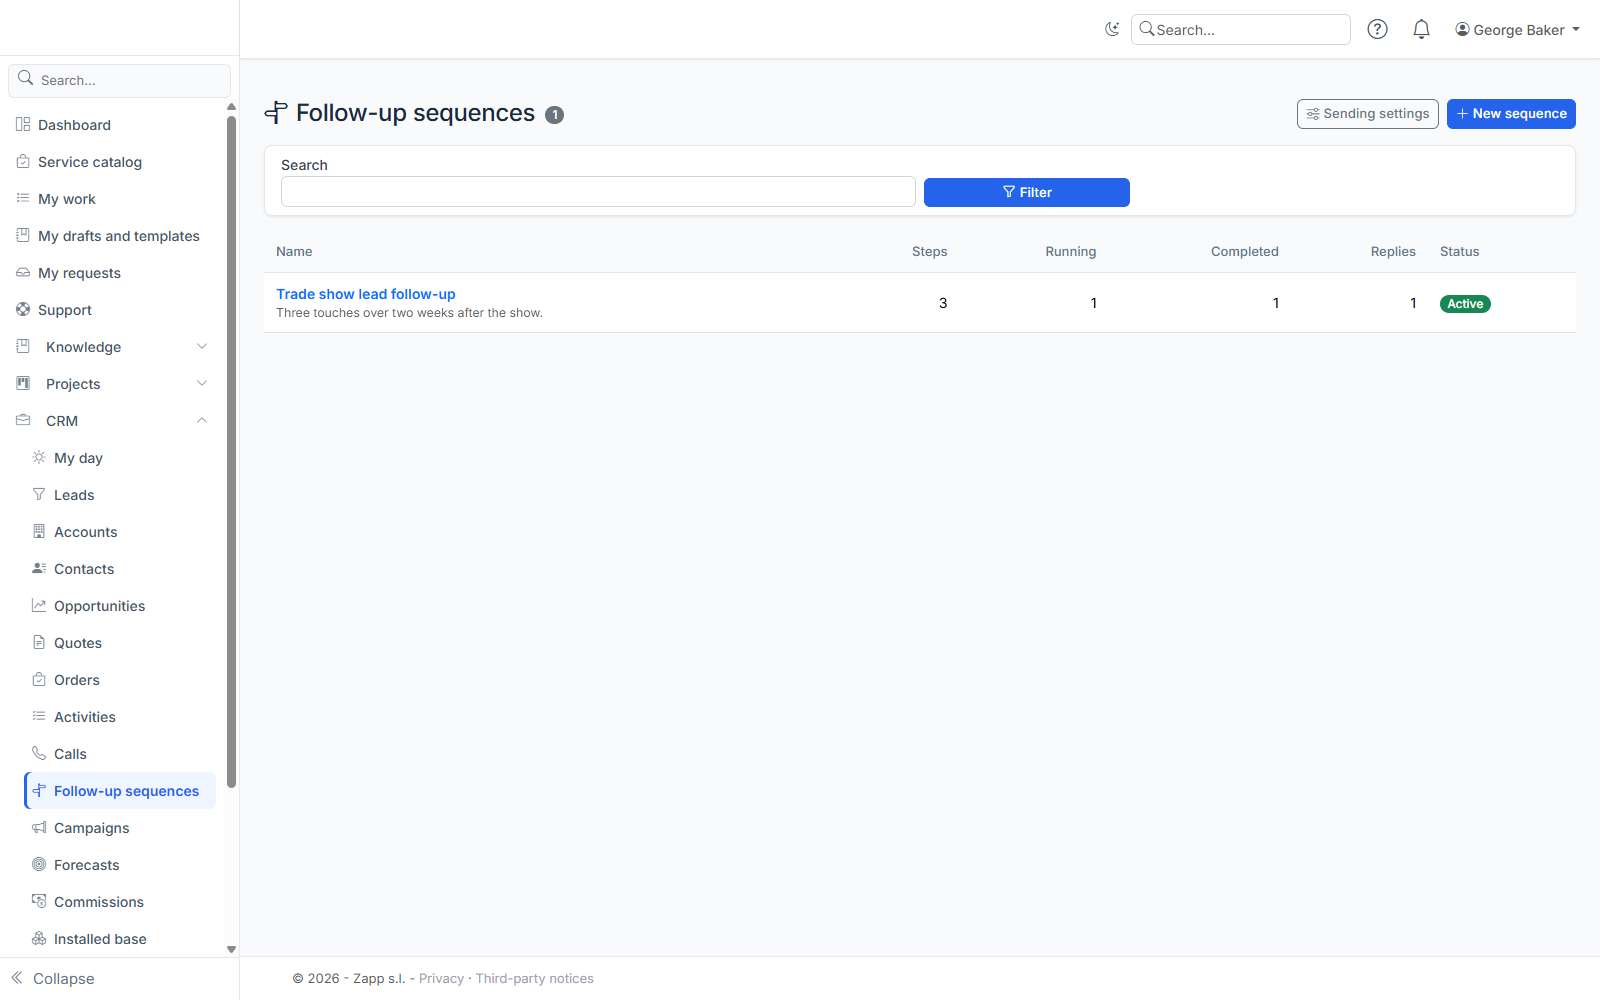Focus the sequence Search input
1600x1000 pixels.
point(598,192)
